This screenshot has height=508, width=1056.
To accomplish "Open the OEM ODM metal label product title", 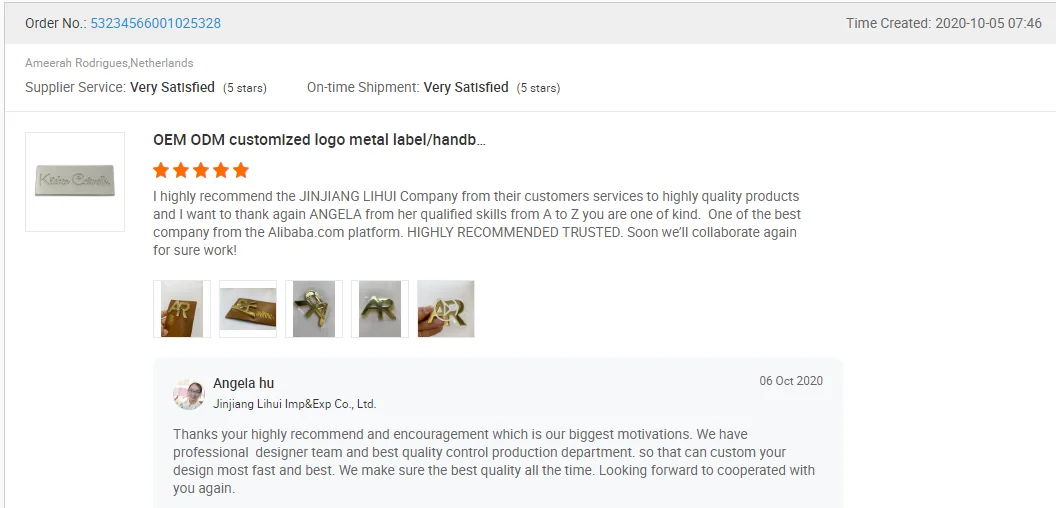I will 319,140.
